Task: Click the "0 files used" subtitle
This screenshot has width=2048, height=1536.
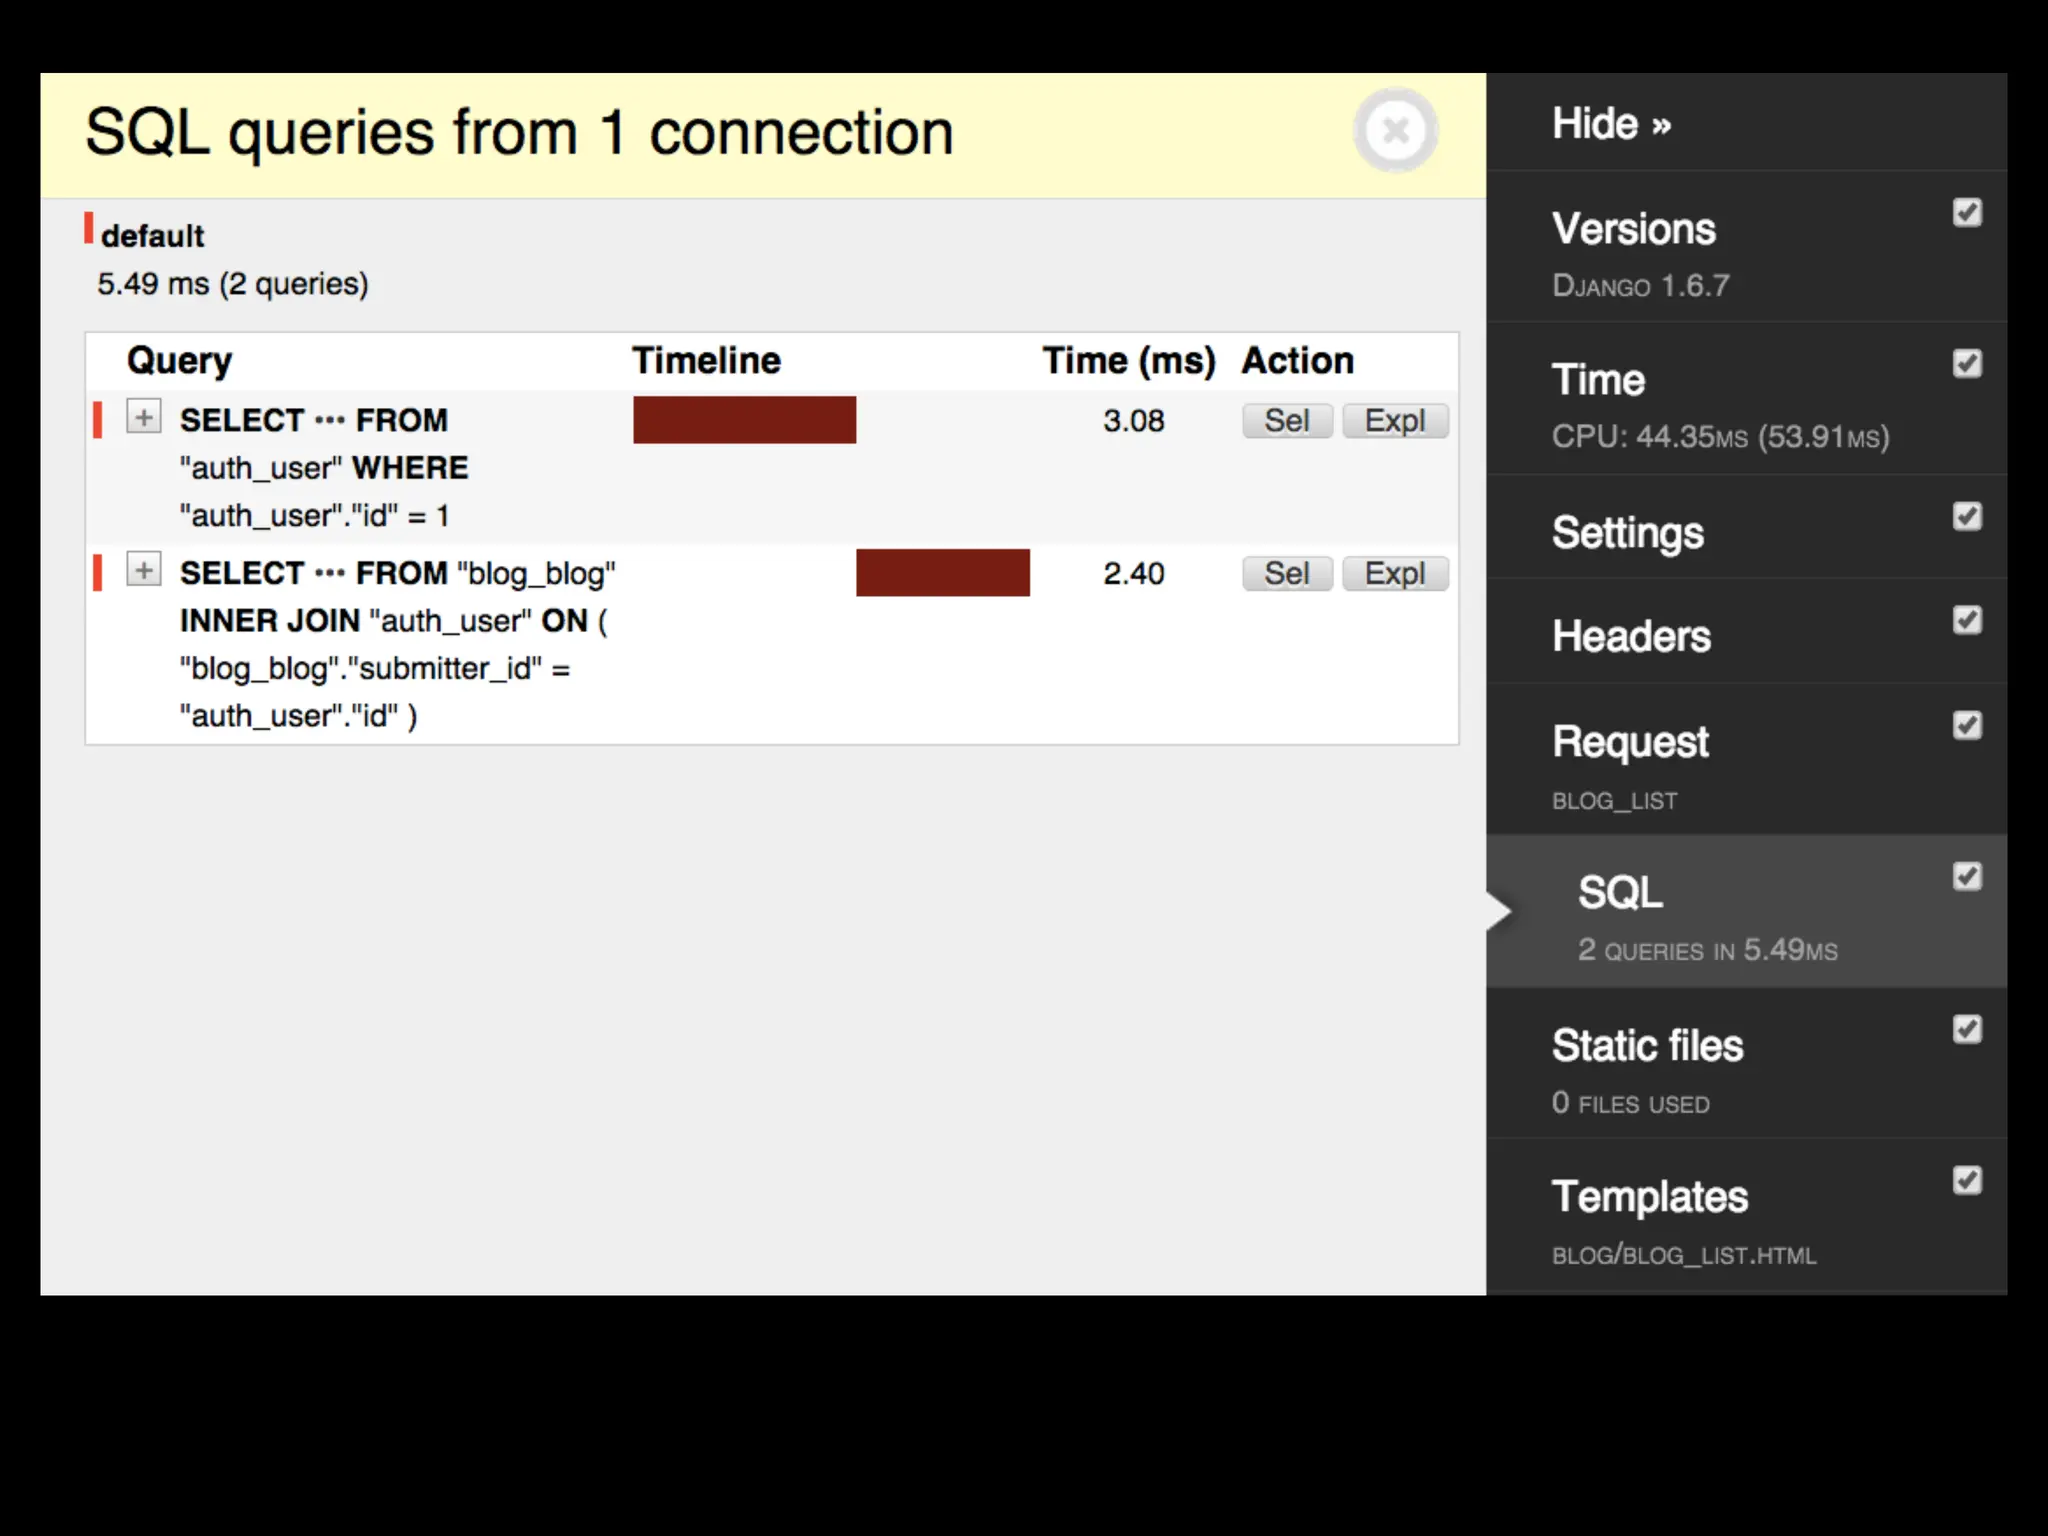Action: pyautogui.click(x=1630, y=1103)
